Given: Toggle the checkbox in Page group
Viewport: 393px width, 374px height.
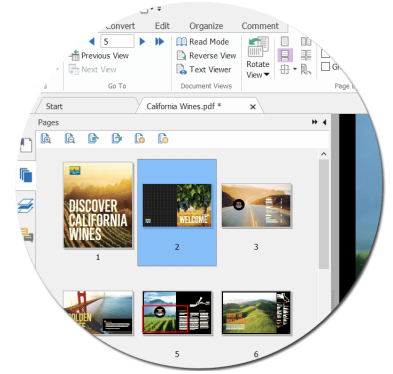Looking at the screenshot, I should pos(325,67).
